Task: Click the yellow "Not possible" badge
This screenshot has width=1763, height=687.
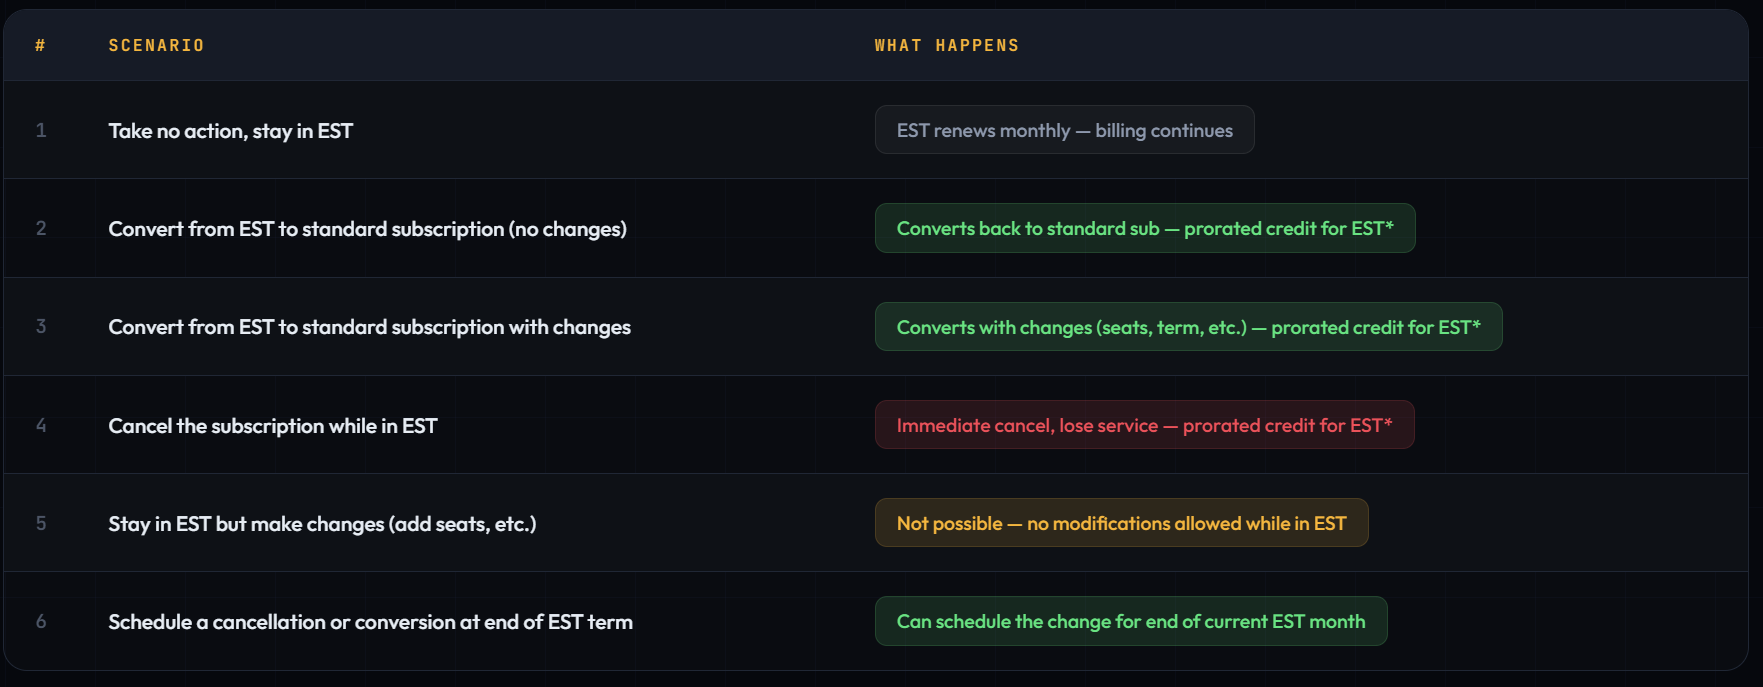Action: click(1121, 523)
